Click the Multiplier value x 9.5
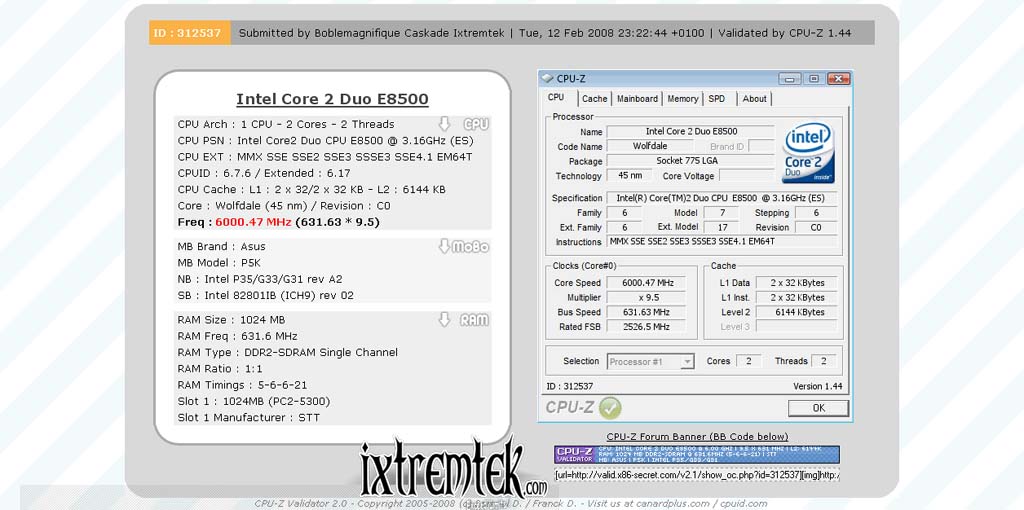 pos(647,297)
